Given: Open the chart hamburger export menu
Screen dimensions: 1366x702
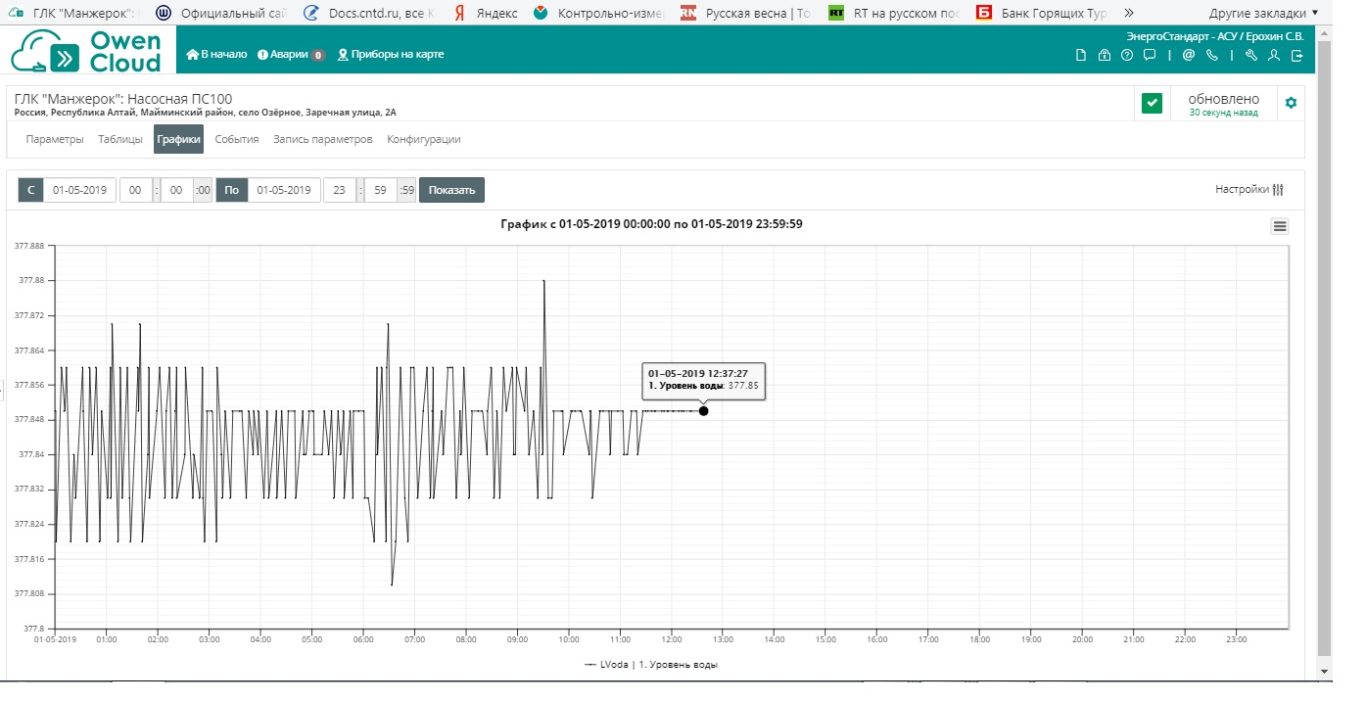Looking at the screenshot, I should 1279,227.
